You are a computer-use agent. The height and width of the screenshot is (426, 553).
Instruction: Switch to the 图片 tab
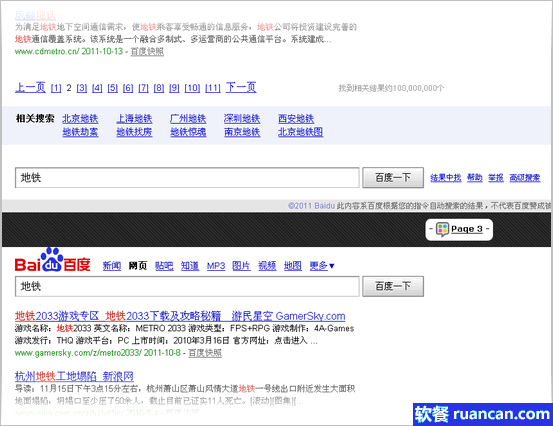(x=241, y=266)
